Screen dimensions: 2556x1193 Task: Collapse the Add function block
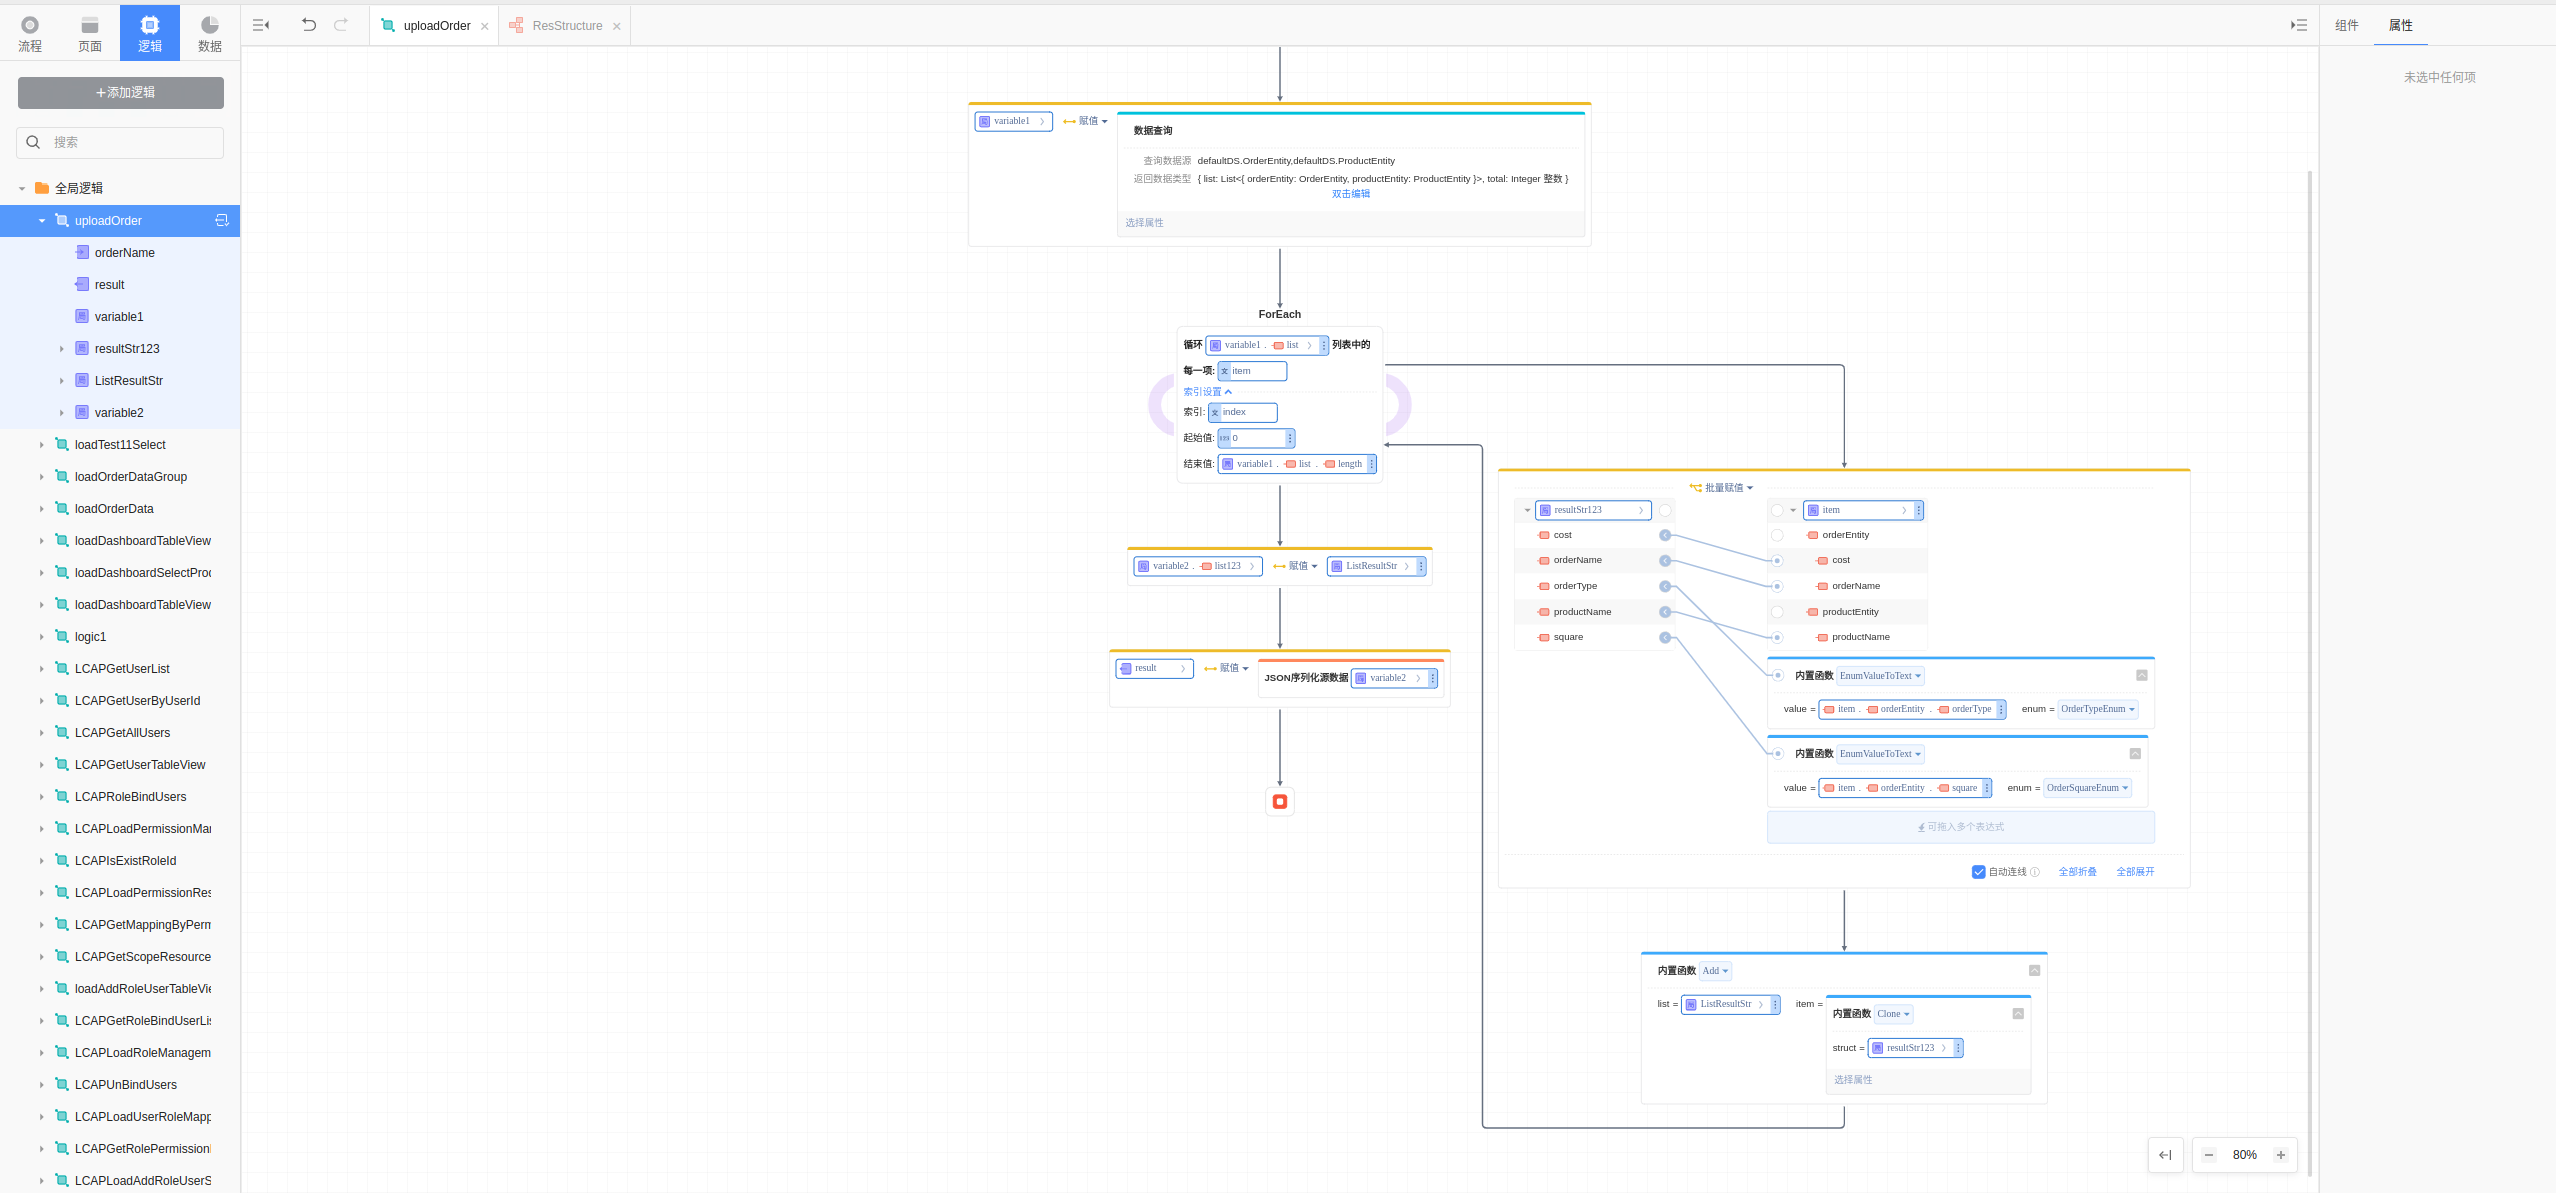pyautogui.click(x=2034, y=970)
